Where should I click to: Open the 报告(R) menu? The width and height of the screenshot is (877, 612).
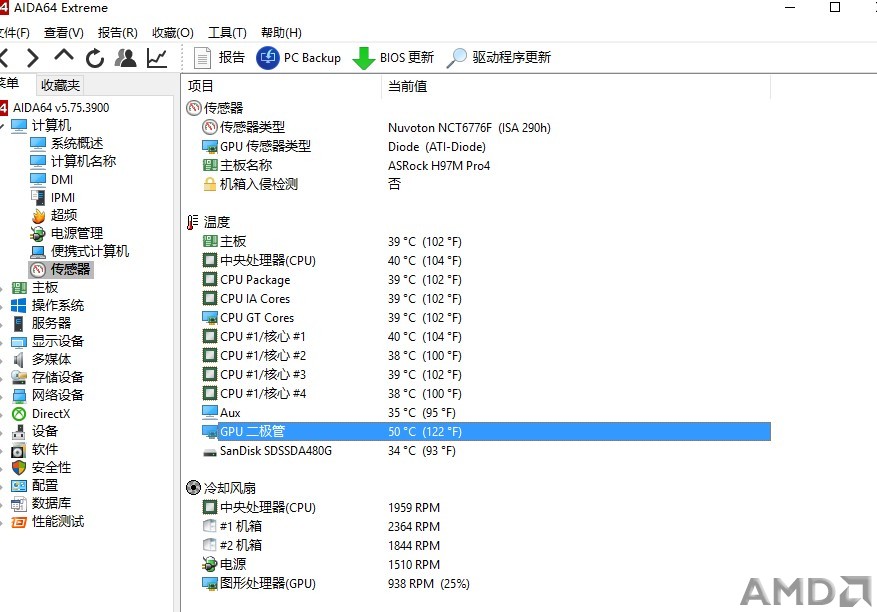tap(117, 32)
